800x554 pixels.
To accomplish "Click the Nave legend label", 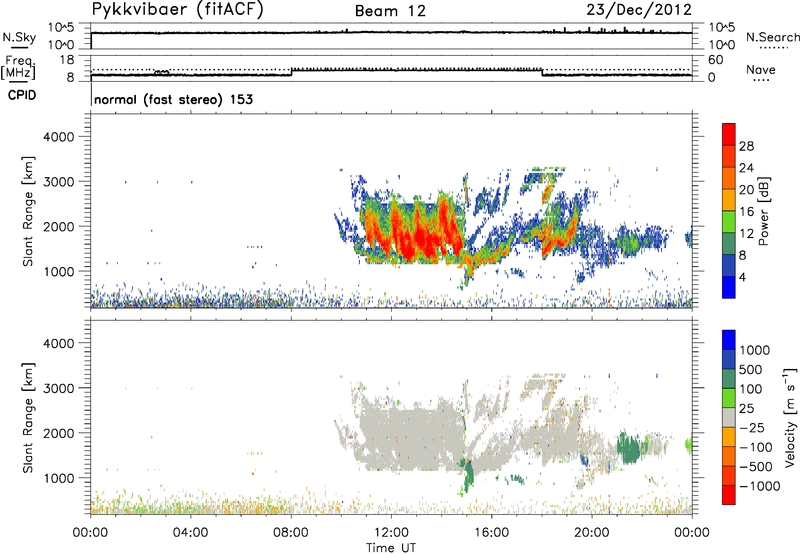I will (x=760, y=69).
